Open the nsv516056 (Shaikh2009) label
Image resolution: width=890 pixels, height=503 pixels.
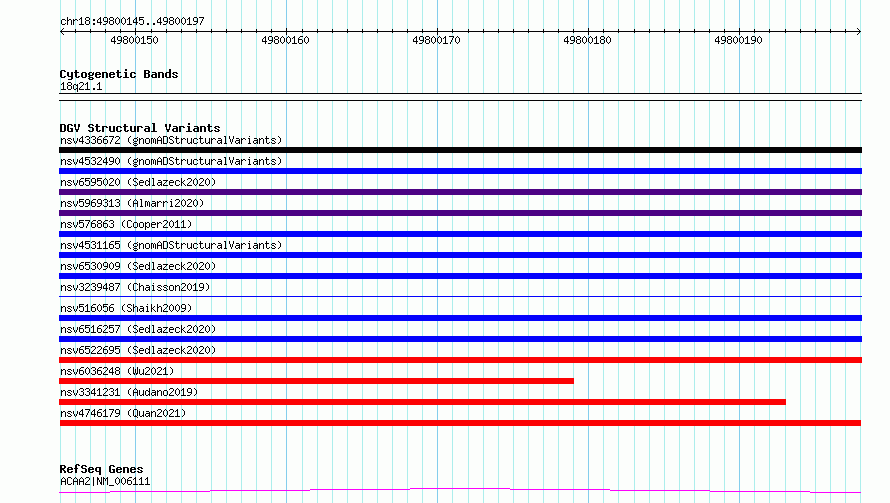point(126,308)
